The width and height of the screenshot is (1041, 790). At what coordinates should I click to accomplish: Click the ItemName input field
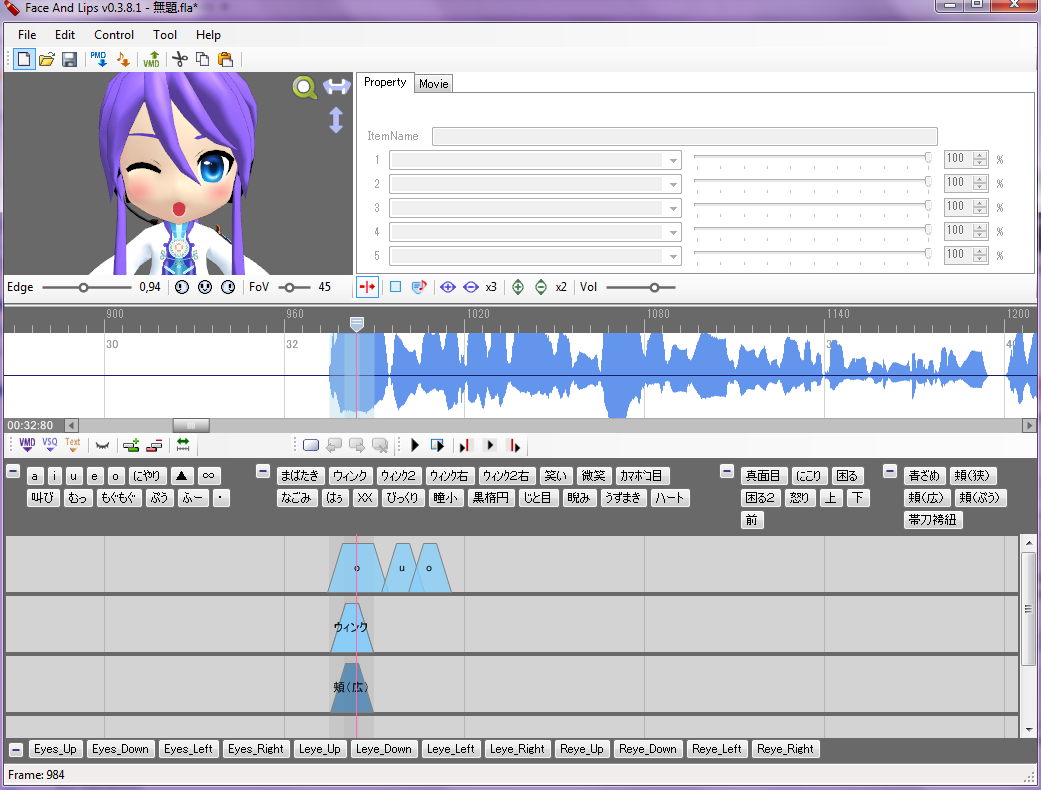(x=684, y=136)
